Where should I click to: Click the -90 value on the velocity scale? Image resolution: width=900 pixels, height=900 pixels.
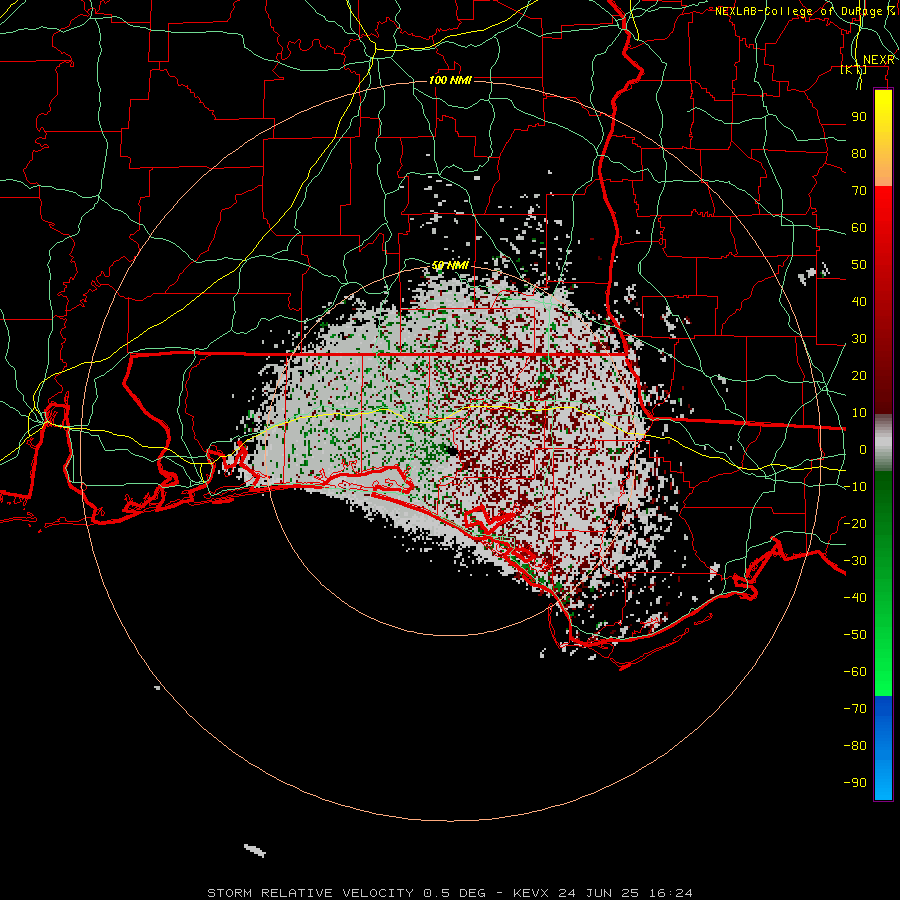click(855, 782)
